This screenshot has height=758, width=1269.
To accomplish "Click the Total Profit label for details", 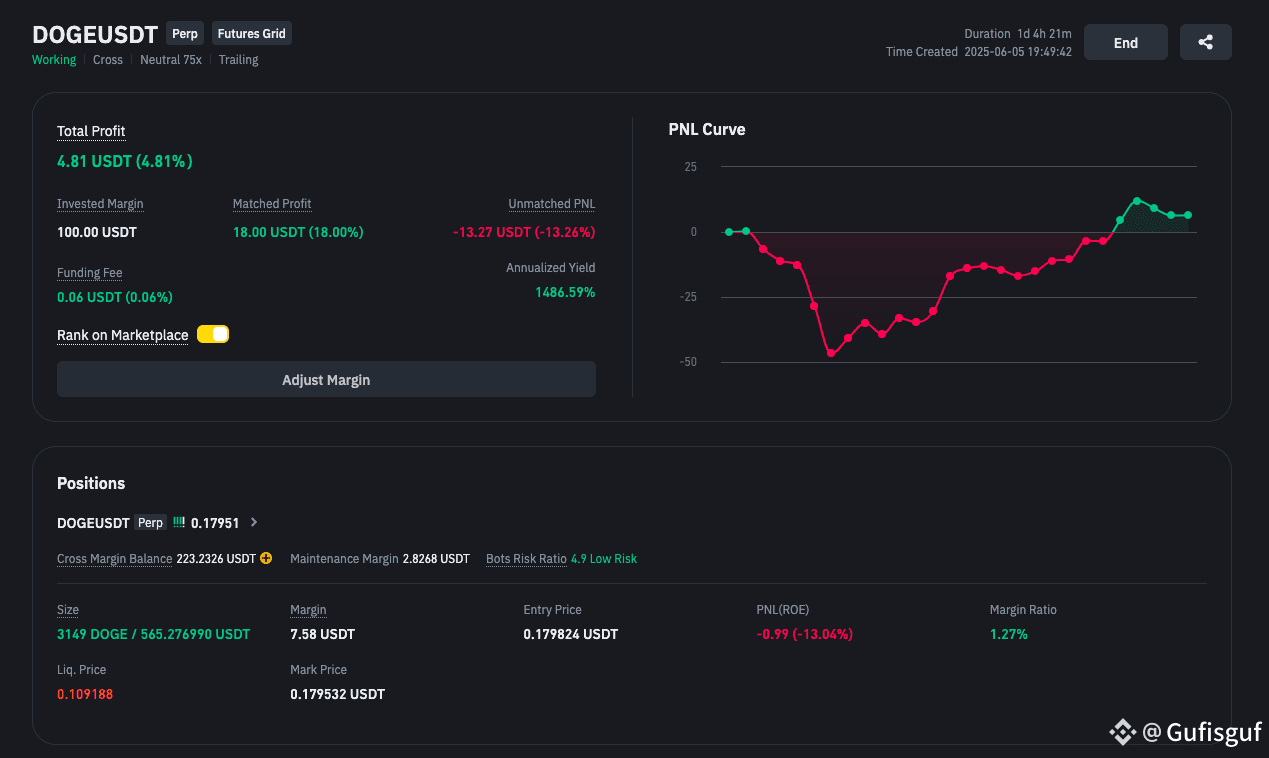I will [x=91, y=132].
